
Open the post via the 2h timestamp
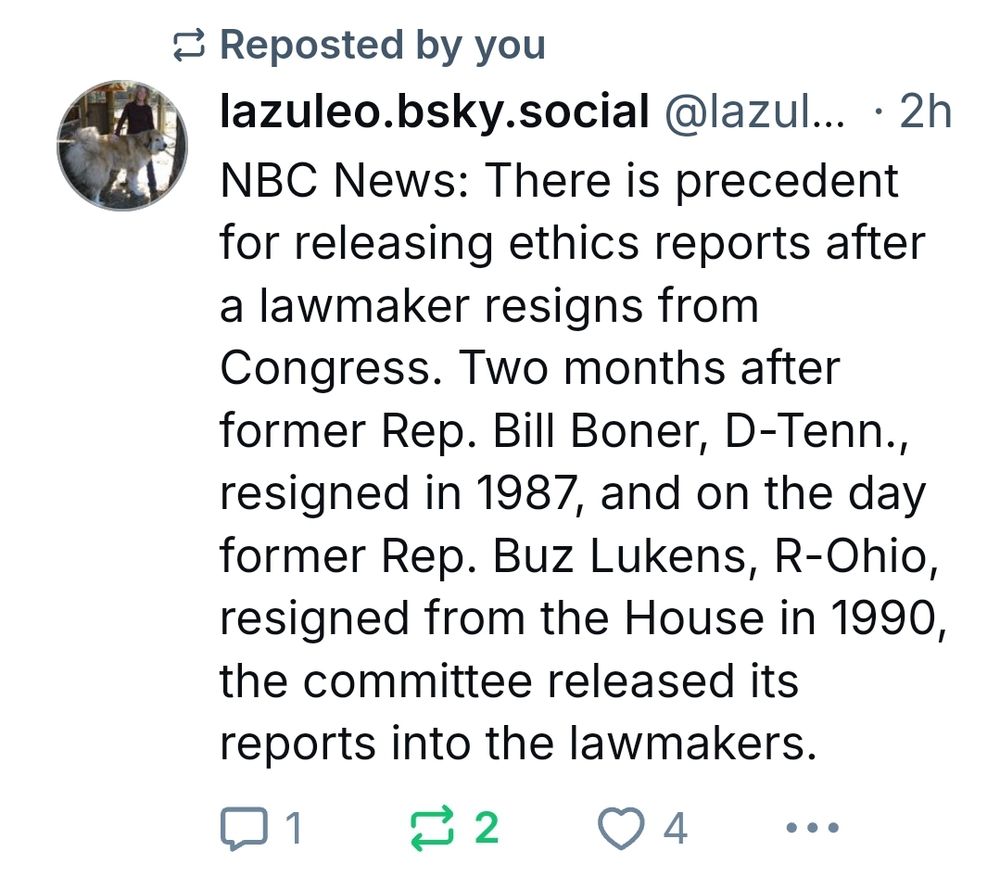click(x=925, y=112)
